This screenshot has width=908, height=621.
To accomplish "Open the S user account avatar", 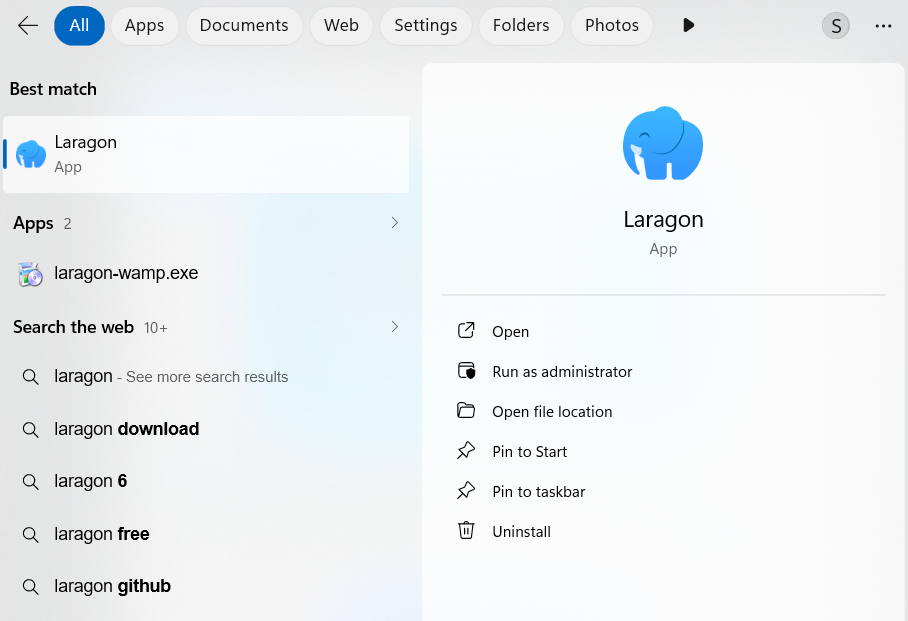I will coord(836,26).
